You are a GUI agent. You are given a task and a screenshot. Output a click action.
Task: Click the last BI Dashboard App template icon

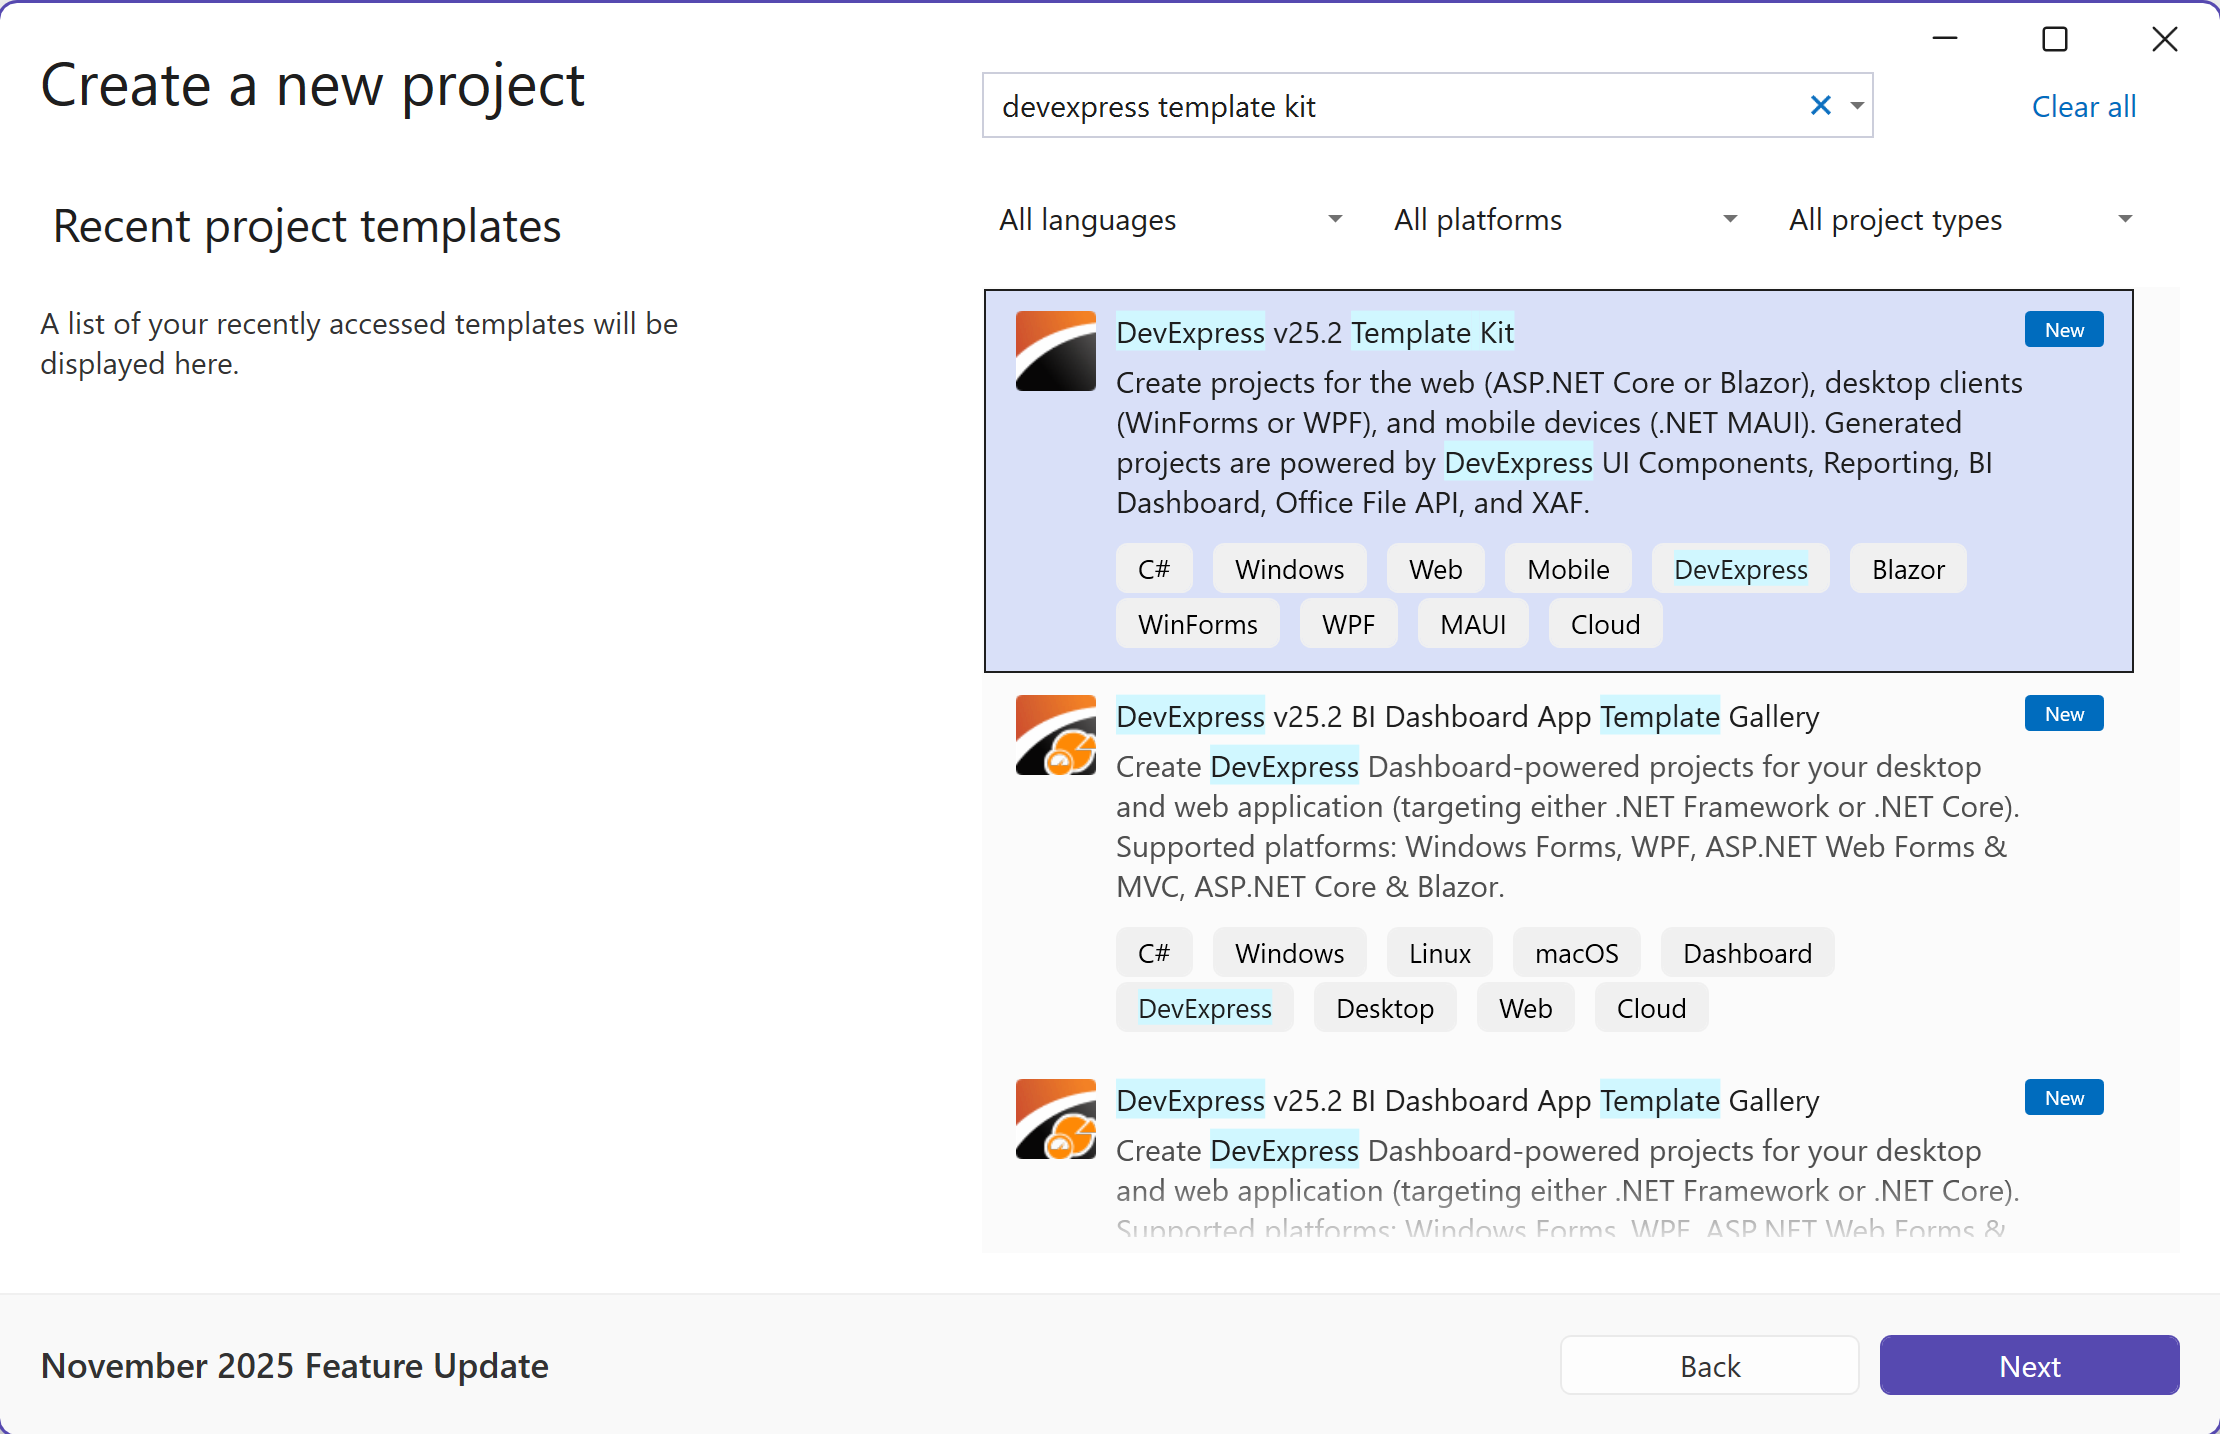[x=1055, y=1119]
